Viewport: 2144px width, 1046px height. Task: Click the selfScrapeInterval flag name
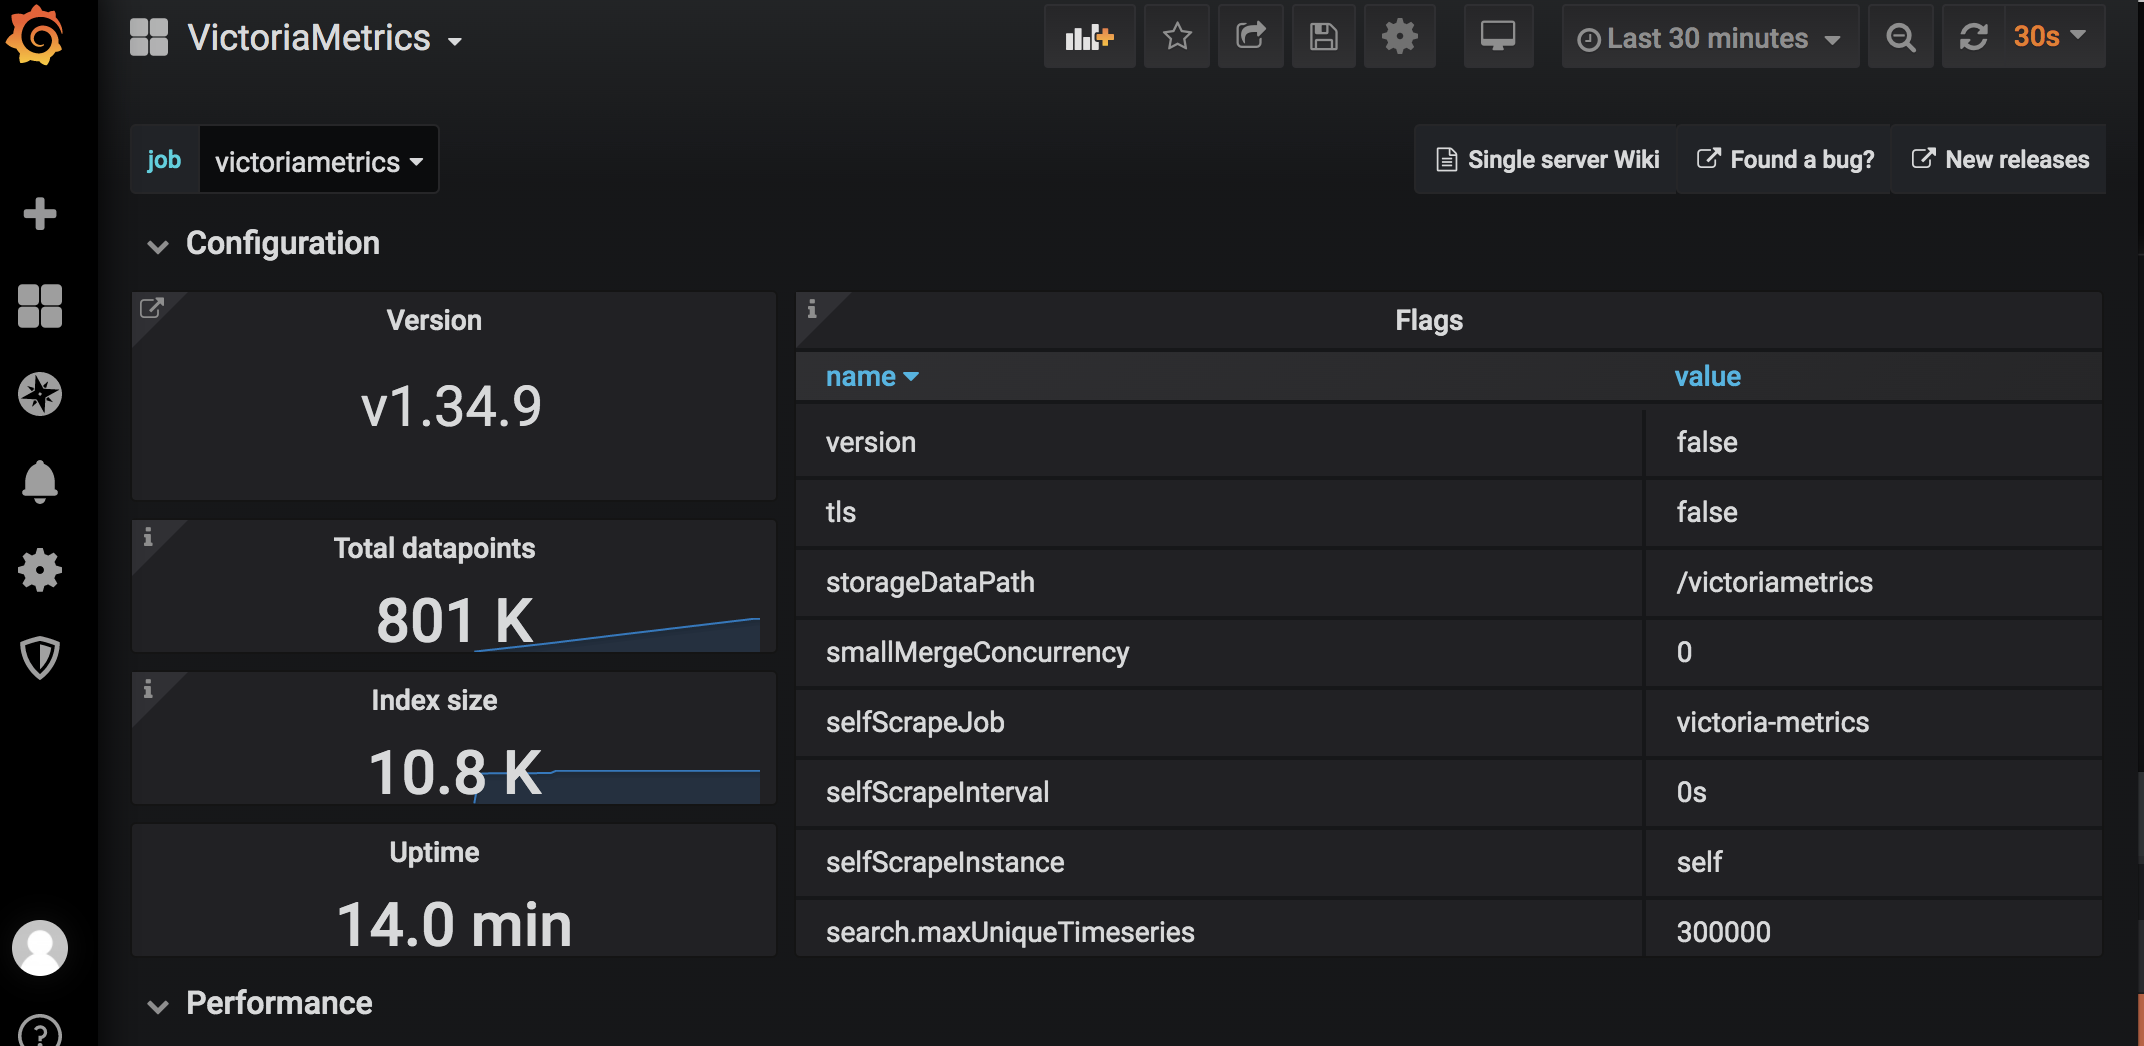tap(937, 792)
